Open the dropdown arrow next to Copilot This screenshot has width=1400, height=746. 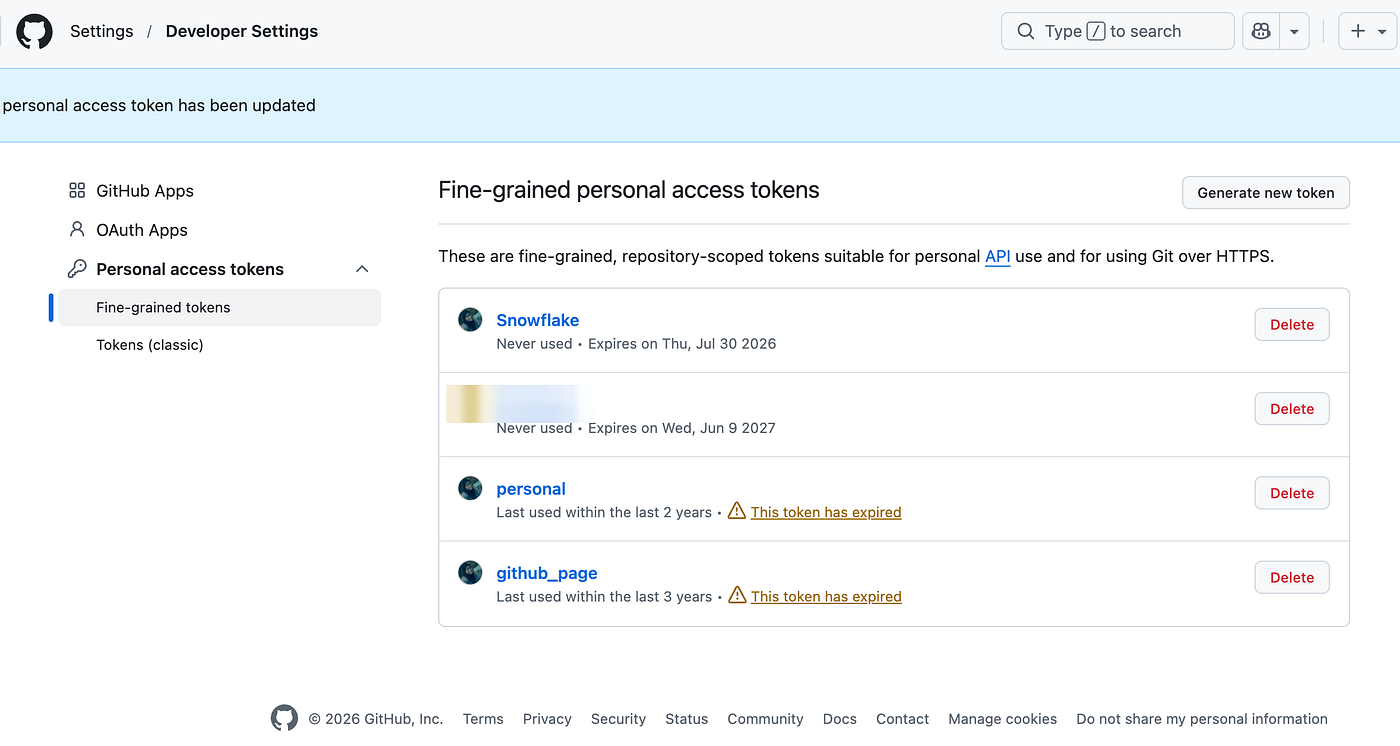point(1294,31)
